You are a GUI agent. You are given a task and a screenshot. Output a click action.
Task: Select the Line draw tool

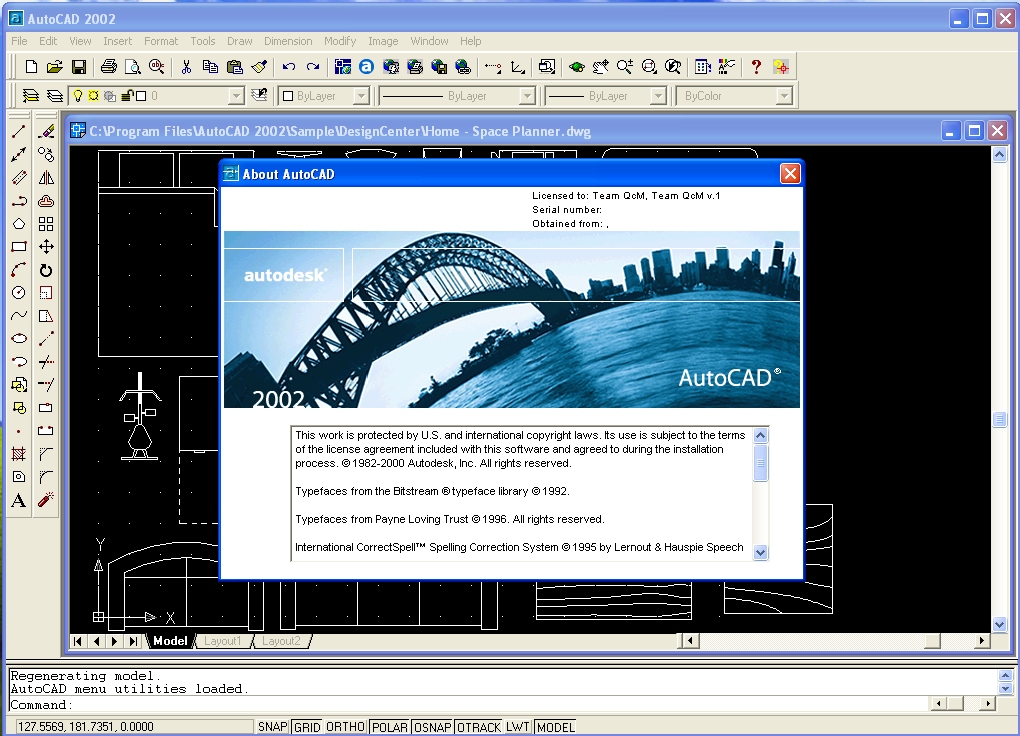[18, 131]
